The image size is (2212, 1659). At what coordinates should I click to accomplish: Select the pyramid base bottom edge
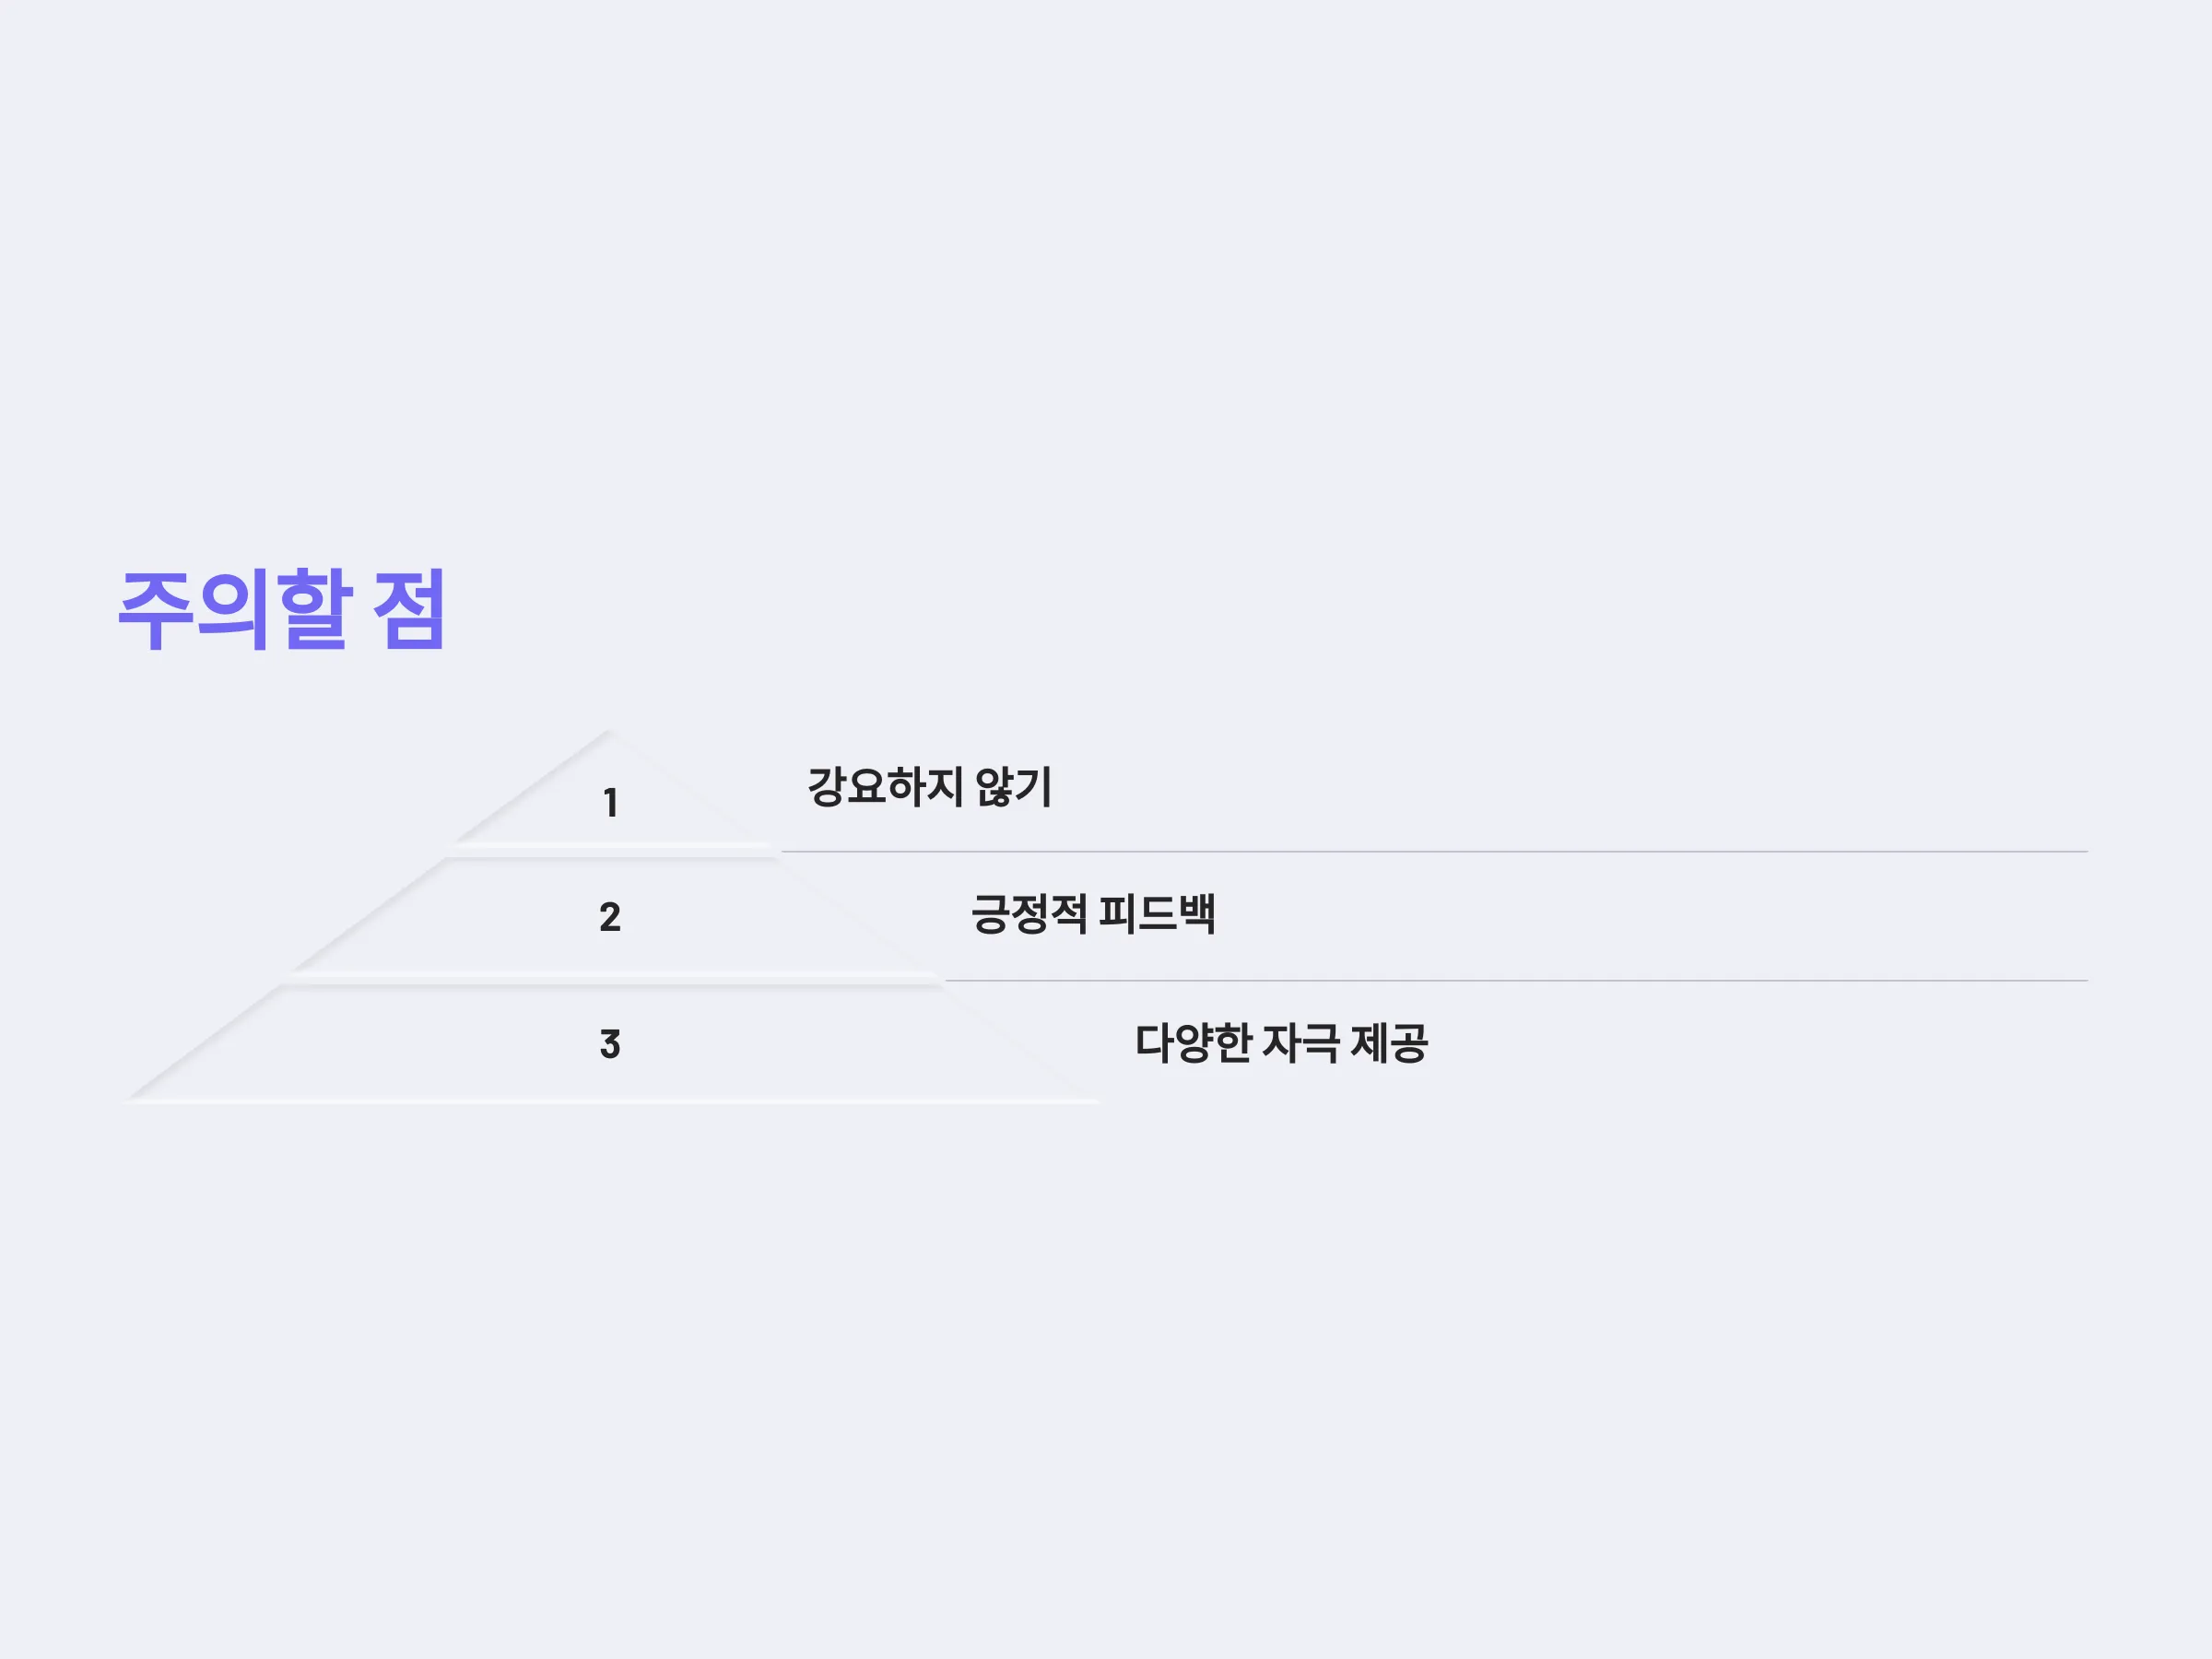tap(611, 1101)
